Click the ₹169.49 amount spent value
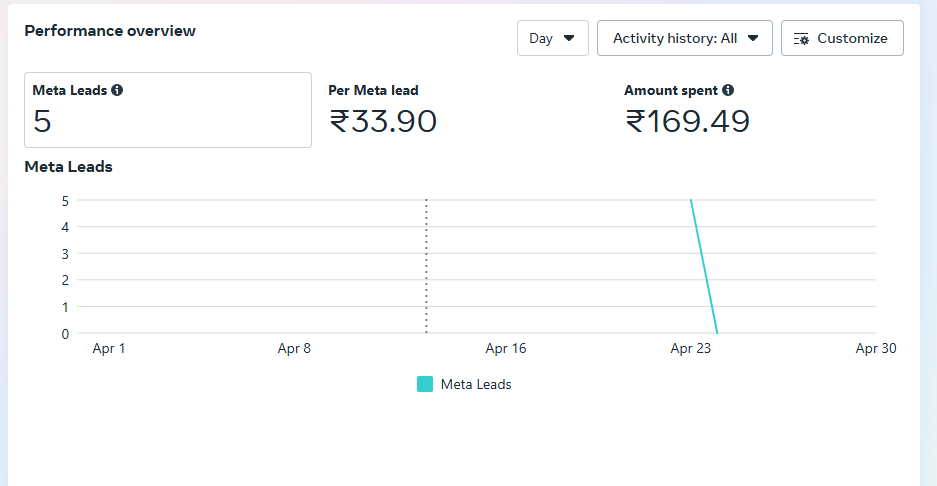 [x=687, y=121]
